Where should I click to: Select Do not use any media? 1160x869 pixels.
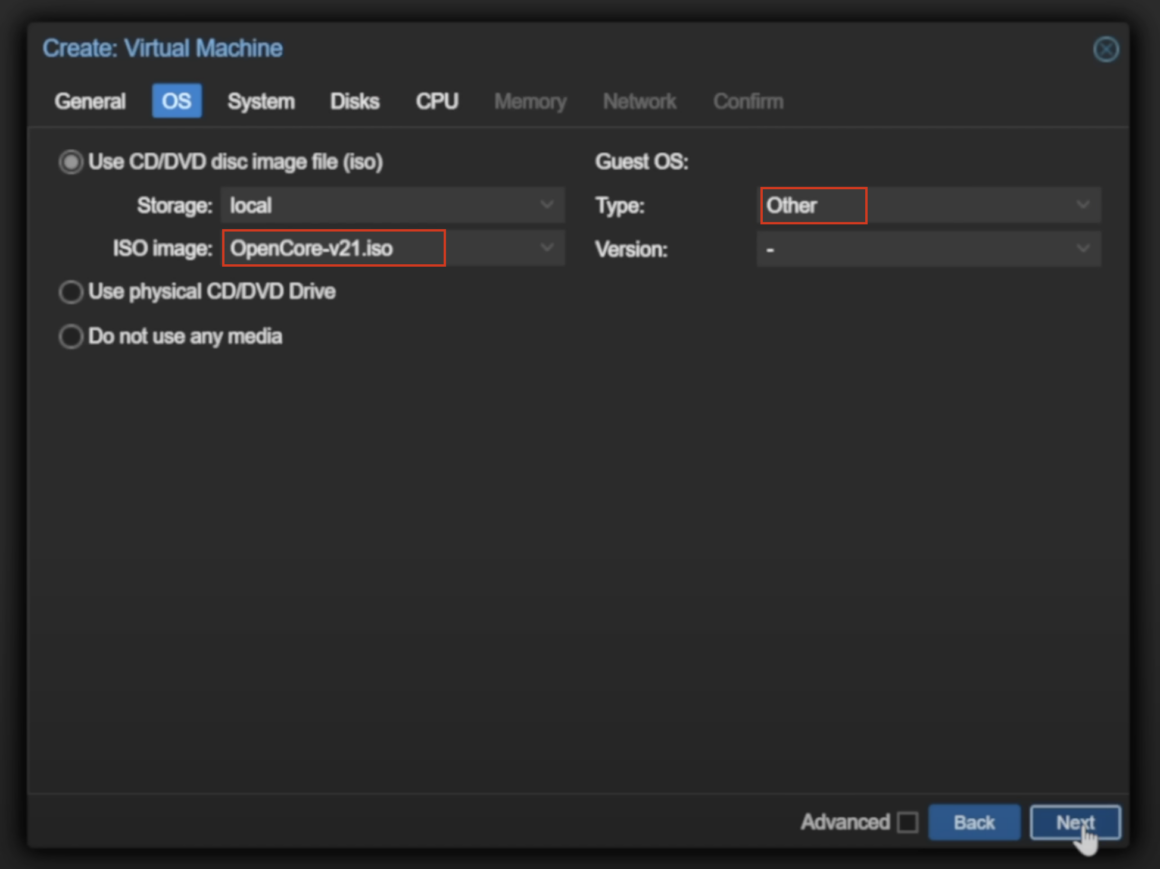coord(71,337)
